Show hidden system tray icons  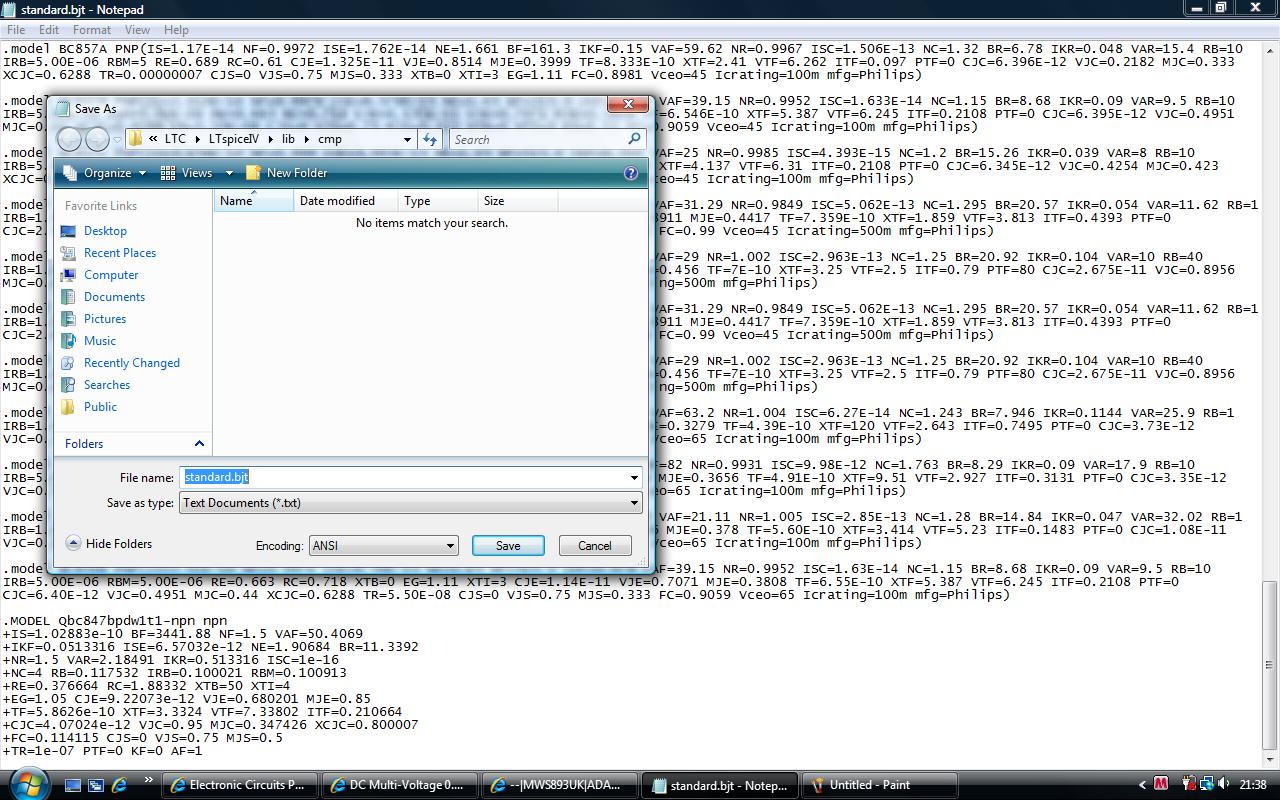point(1142,785)
